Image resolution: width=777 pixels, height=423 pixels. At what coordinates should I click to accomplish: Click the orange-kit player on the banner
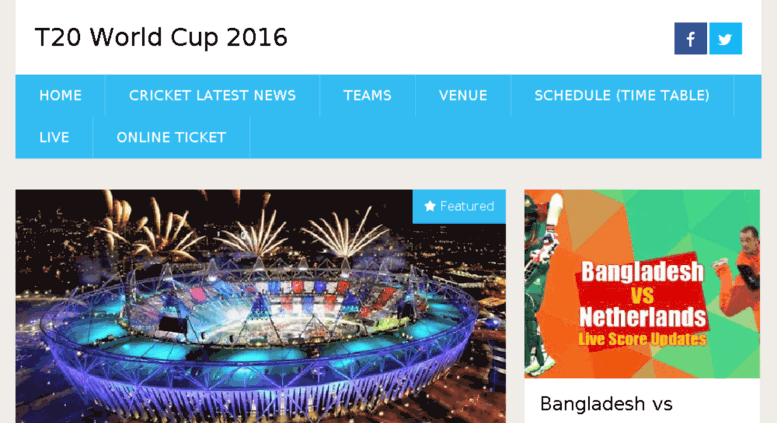(x=742, y=272)
